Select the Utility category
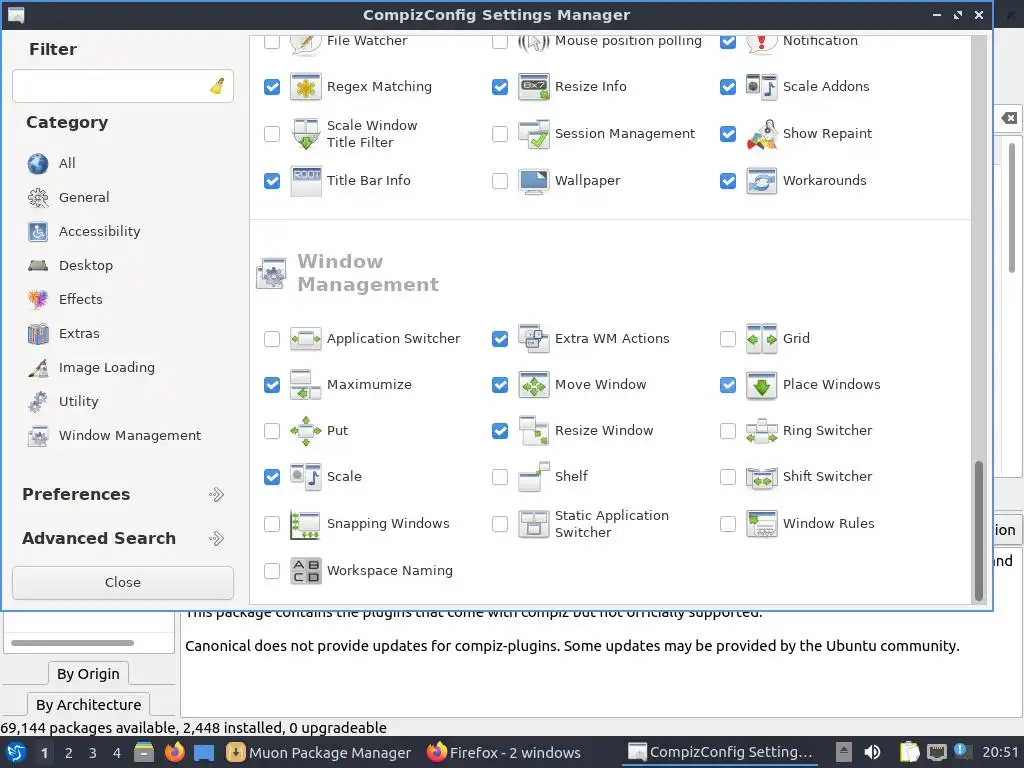The image size is (1024, 768). (63, 402)
